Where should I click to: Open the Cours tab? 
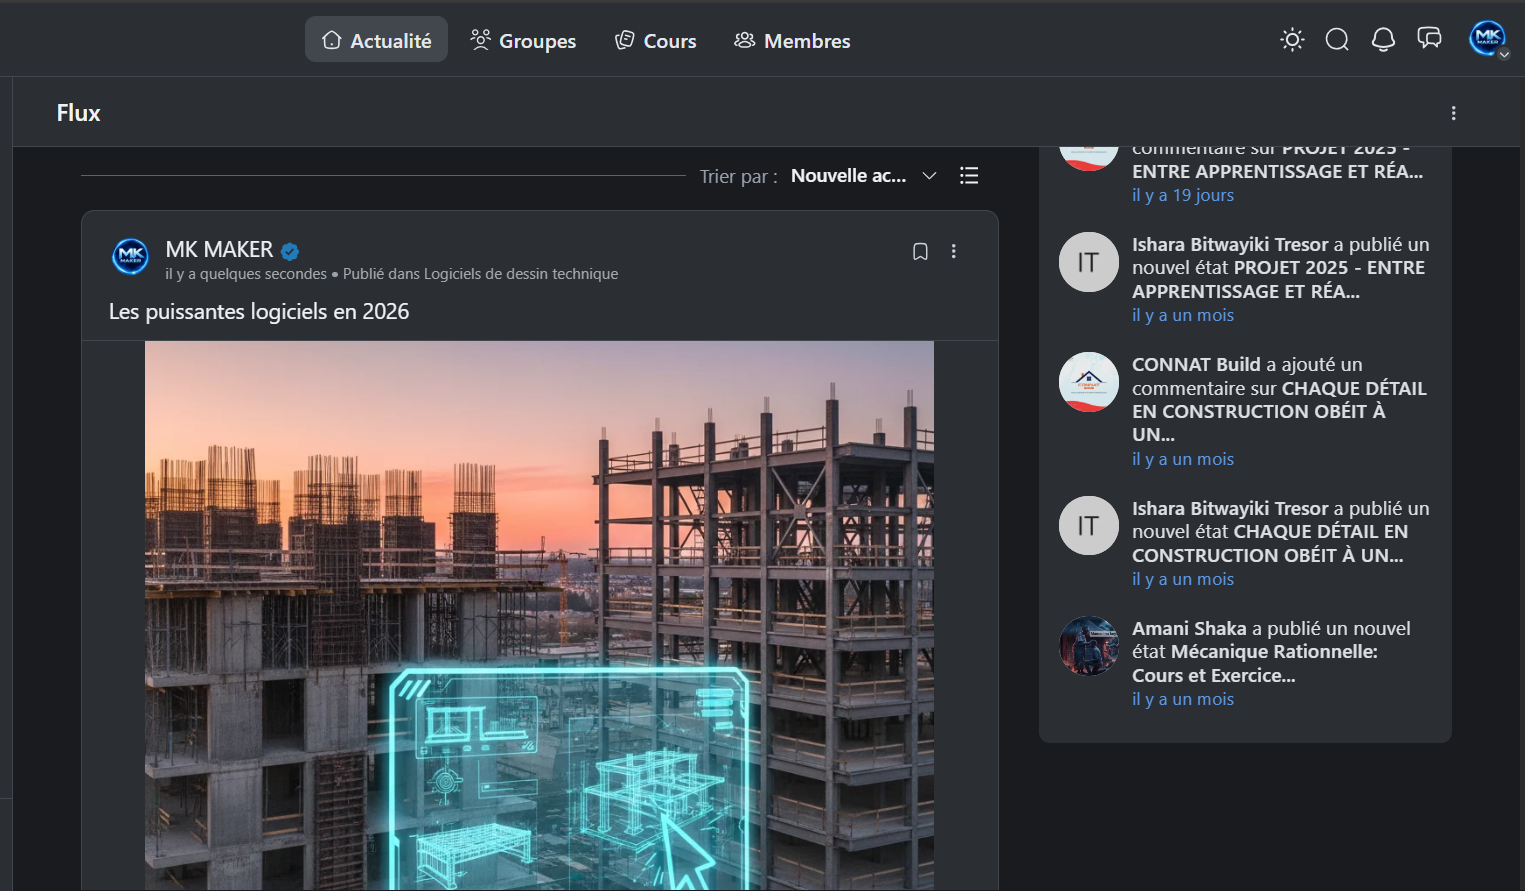tap(655, 41)
